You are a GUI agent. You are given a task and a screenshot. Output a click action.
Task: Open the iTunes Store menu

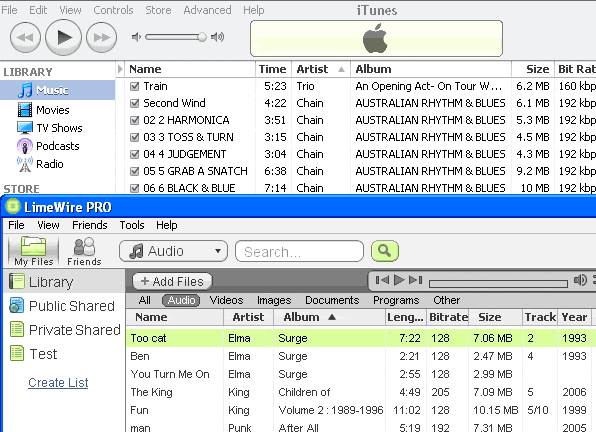pyautogui.click(x=158, y=10)
